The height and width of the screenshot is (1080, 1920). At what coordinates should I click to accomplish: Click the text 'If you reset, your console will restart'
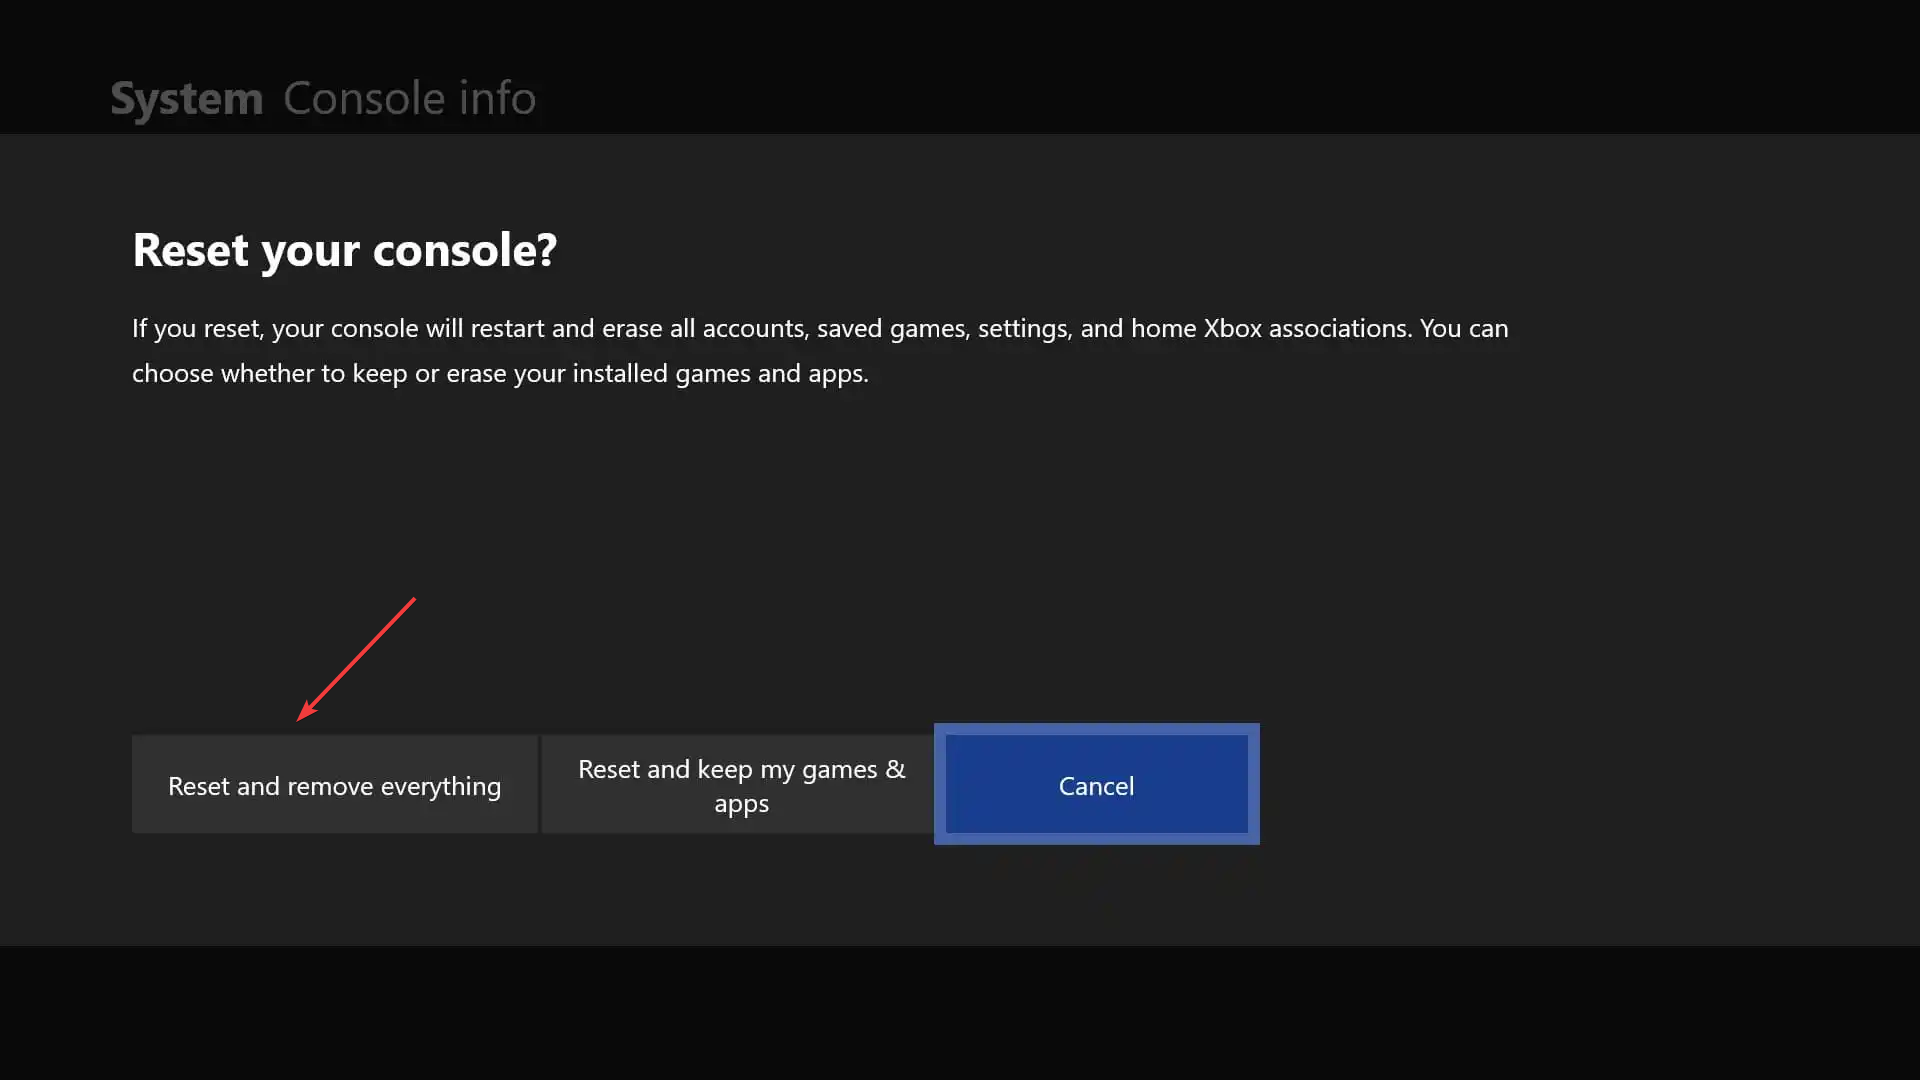(338, 329)
